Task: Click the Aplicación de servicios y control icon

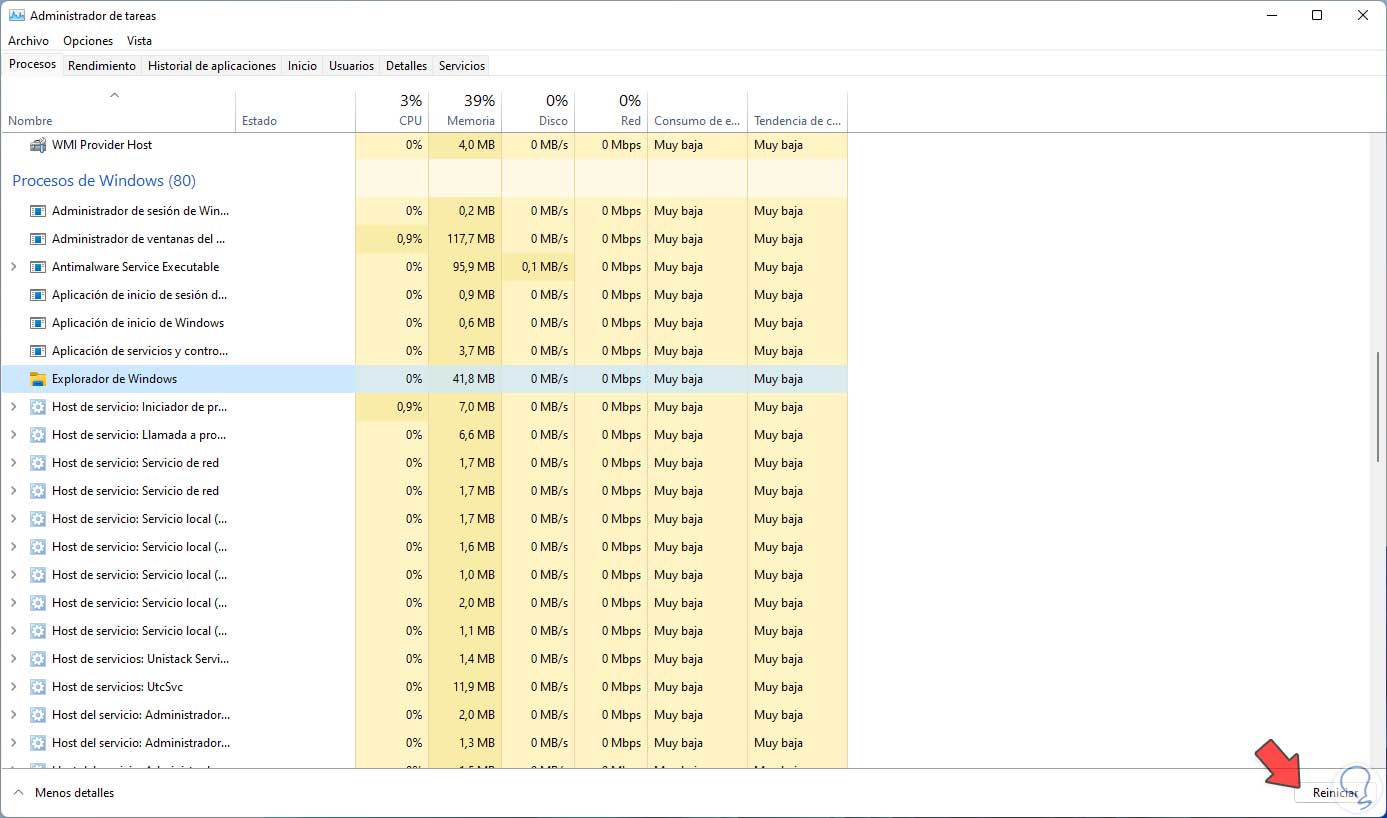Action: (x=38, y=351)
